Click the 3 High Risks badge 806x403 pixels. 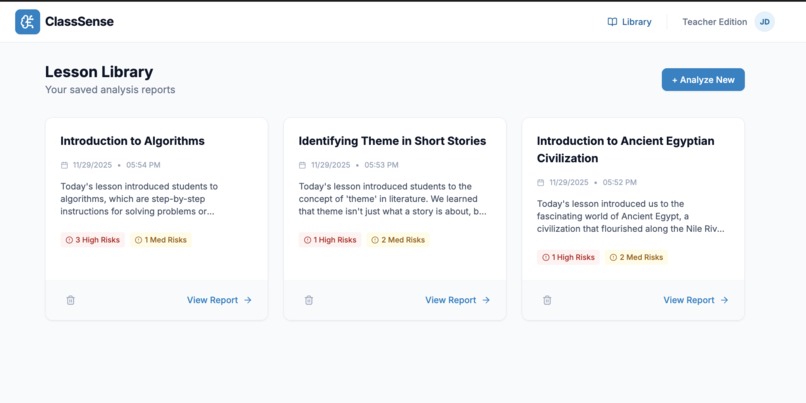click(92, 240)
